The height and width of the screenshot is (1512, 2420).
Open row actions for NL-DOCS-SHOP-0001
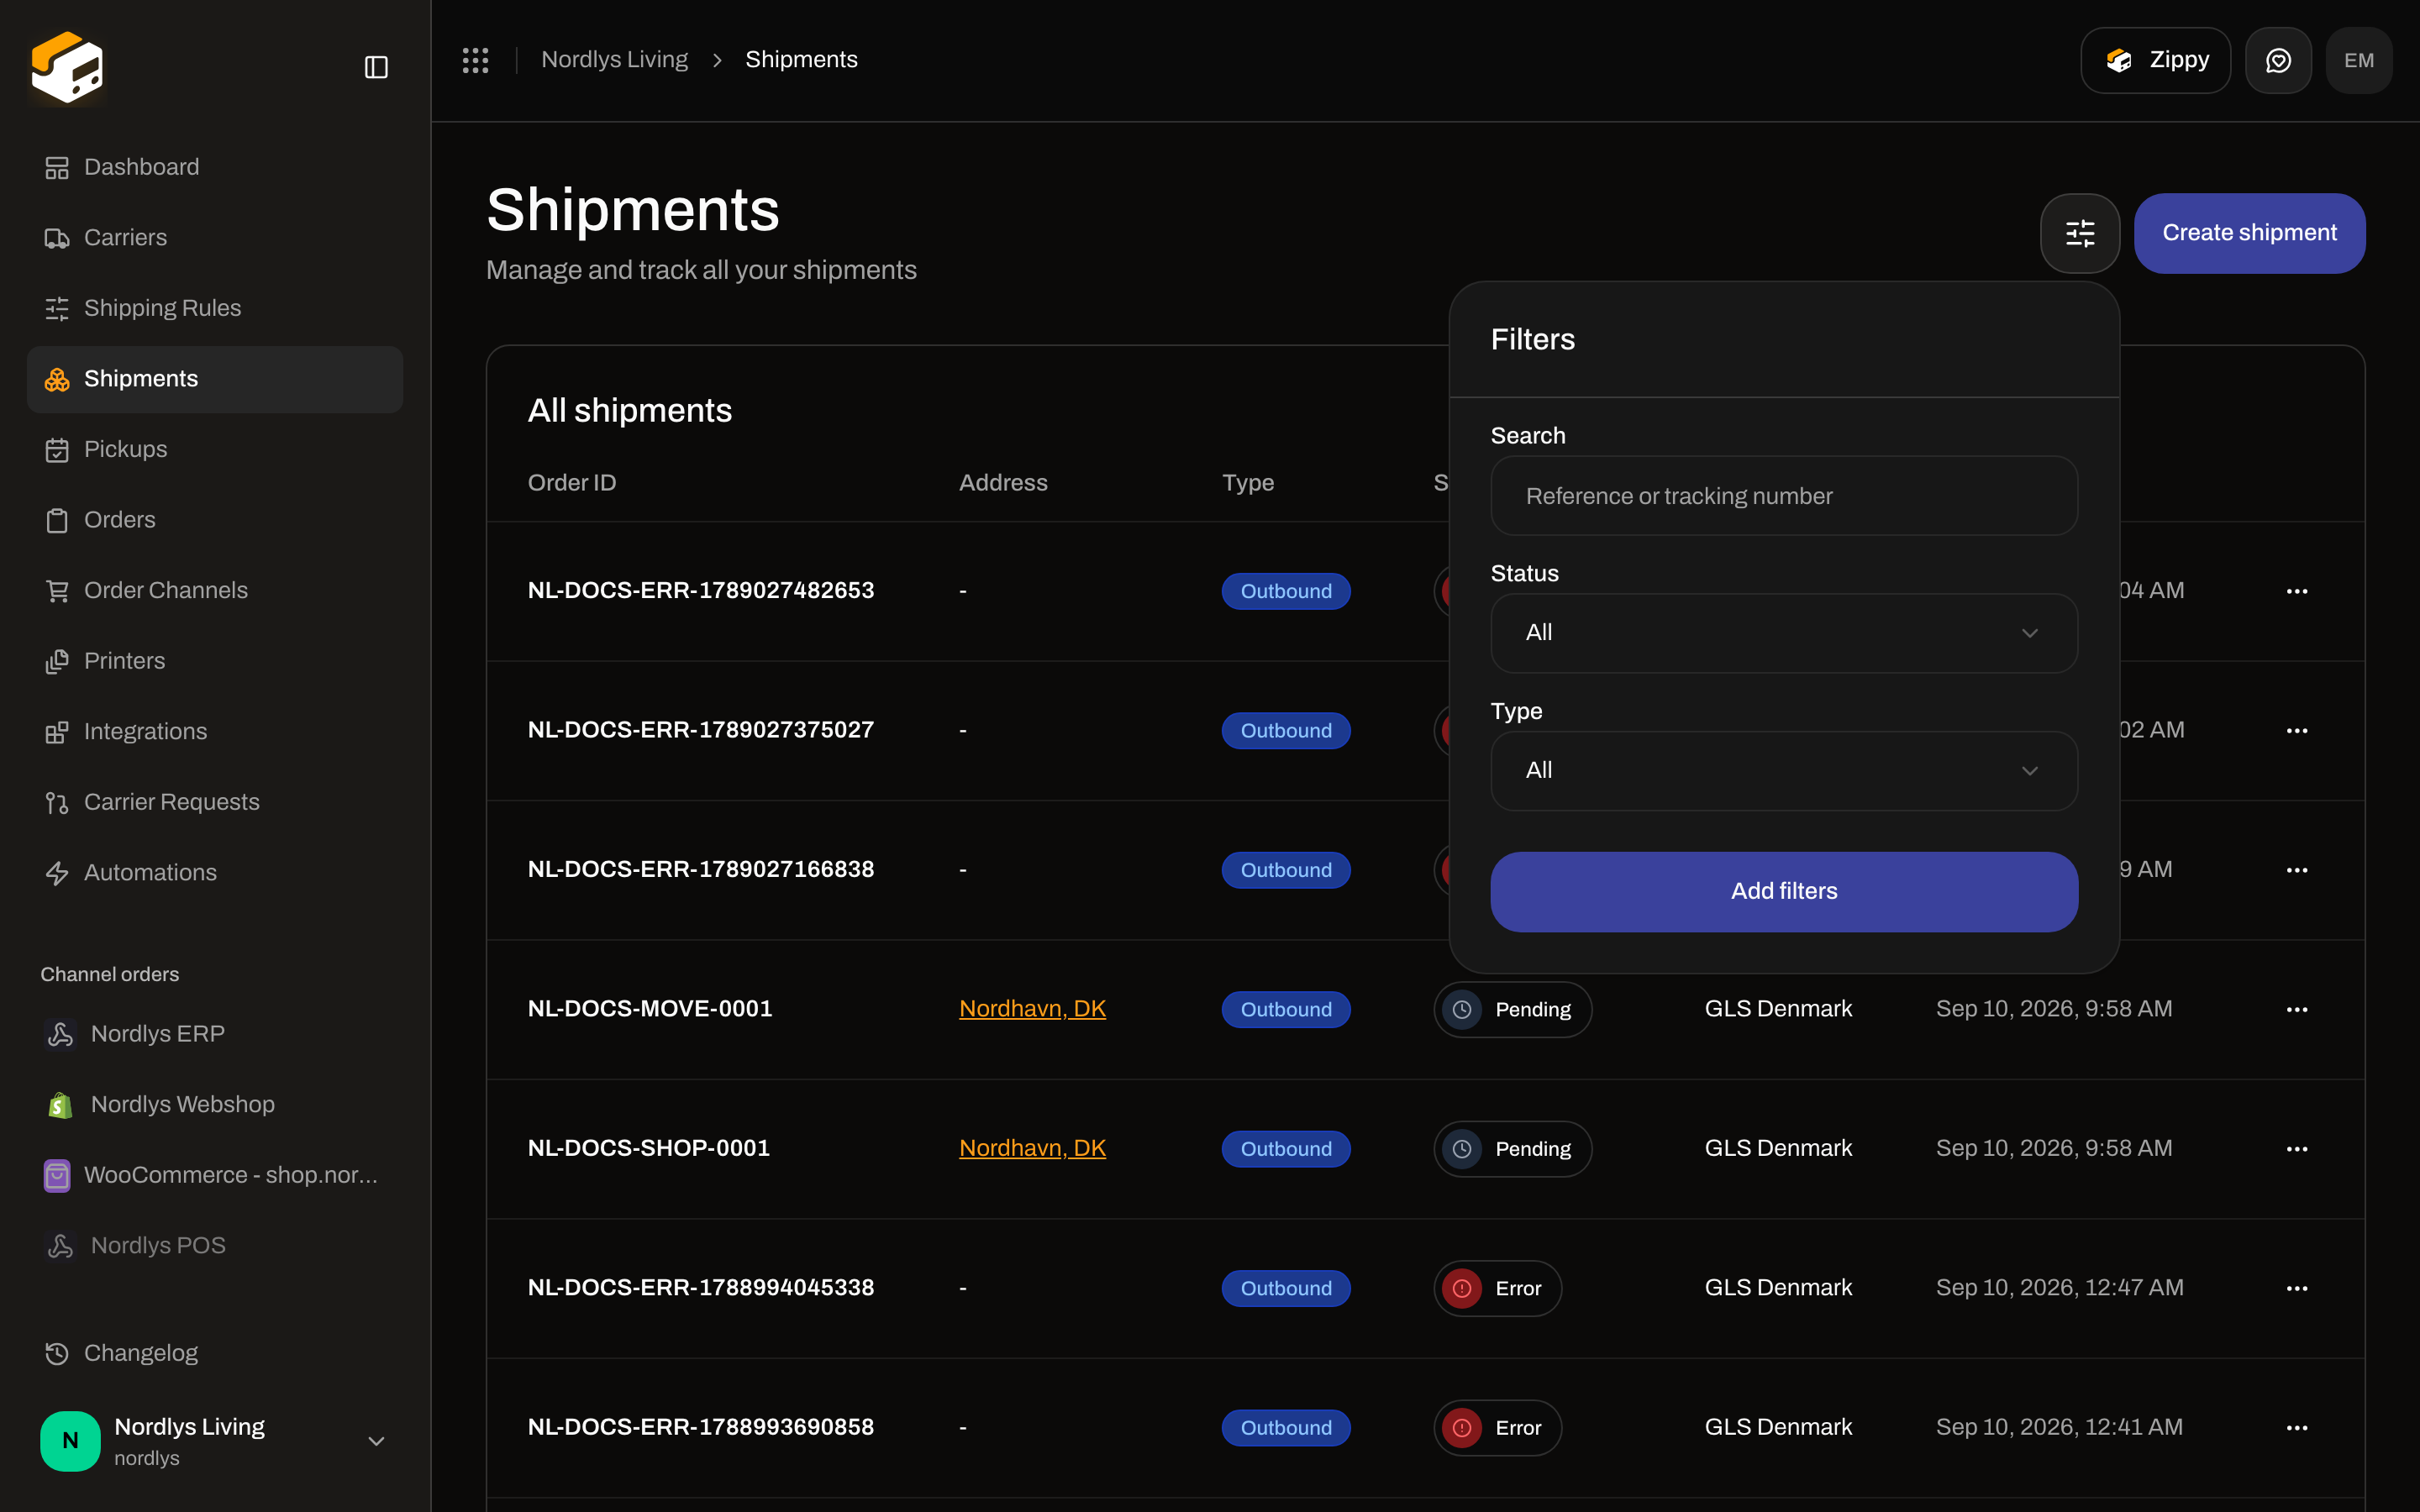tap(2297, 1149)
